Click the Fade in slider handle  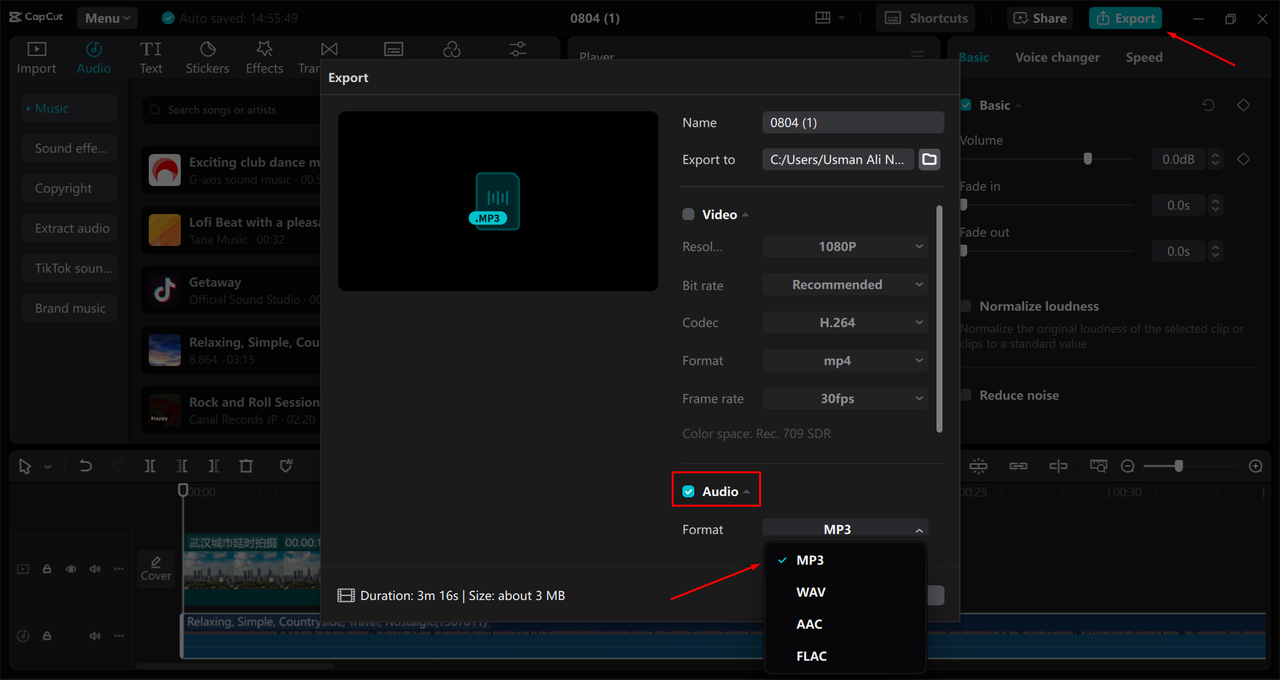click(964, 205)
